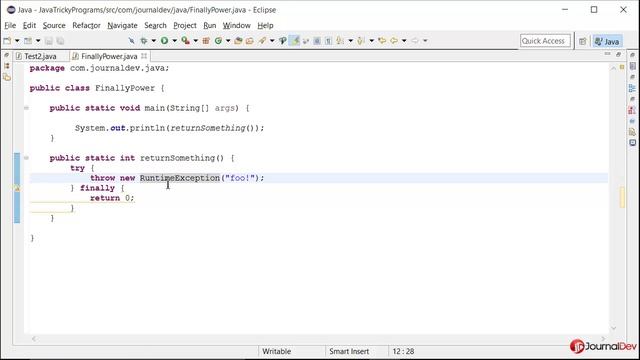The image size is (640, 360).
Task: Click the Open Perspective icon
Action: (x=582, y=41)
